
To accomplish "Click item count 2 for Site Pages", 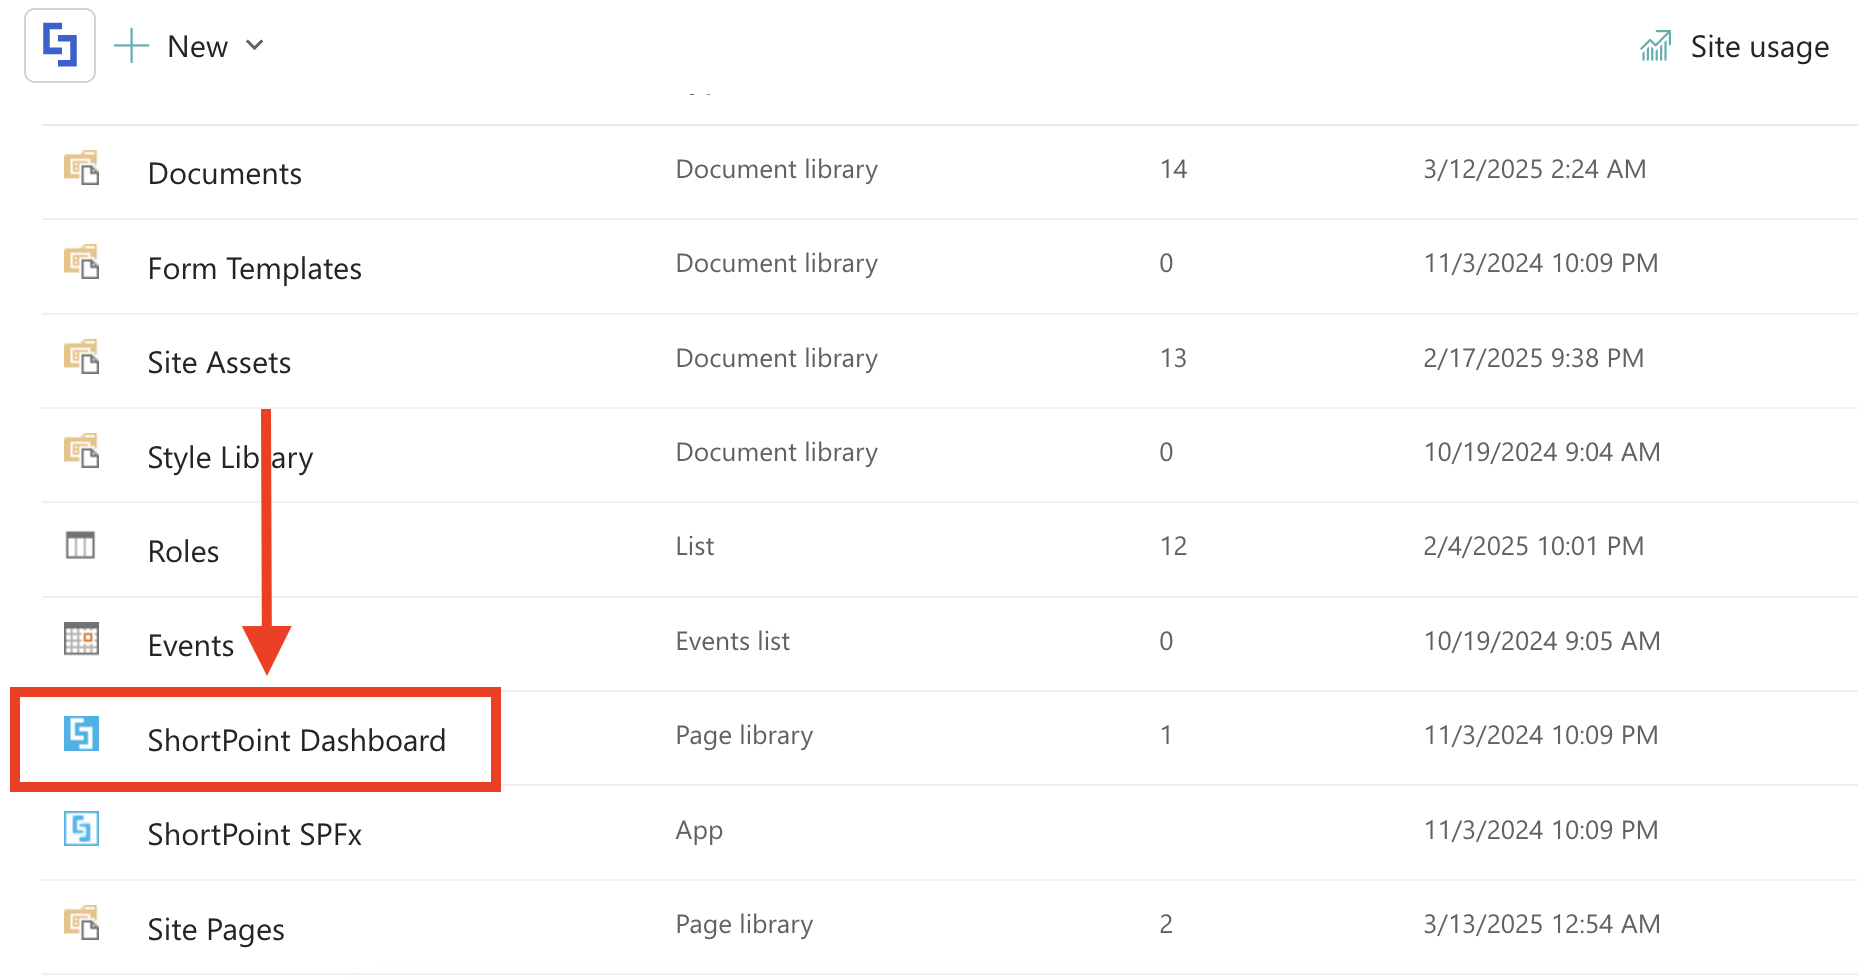I will [x=1166, y=924].
